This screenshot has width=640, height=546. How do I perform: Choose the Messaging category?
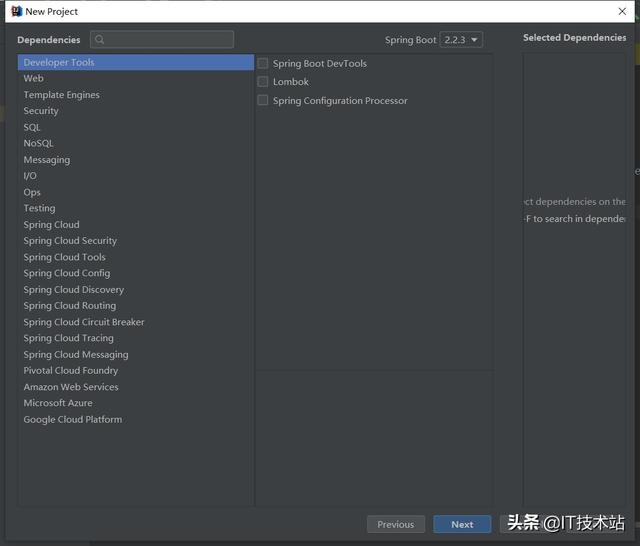click(136, 160)
